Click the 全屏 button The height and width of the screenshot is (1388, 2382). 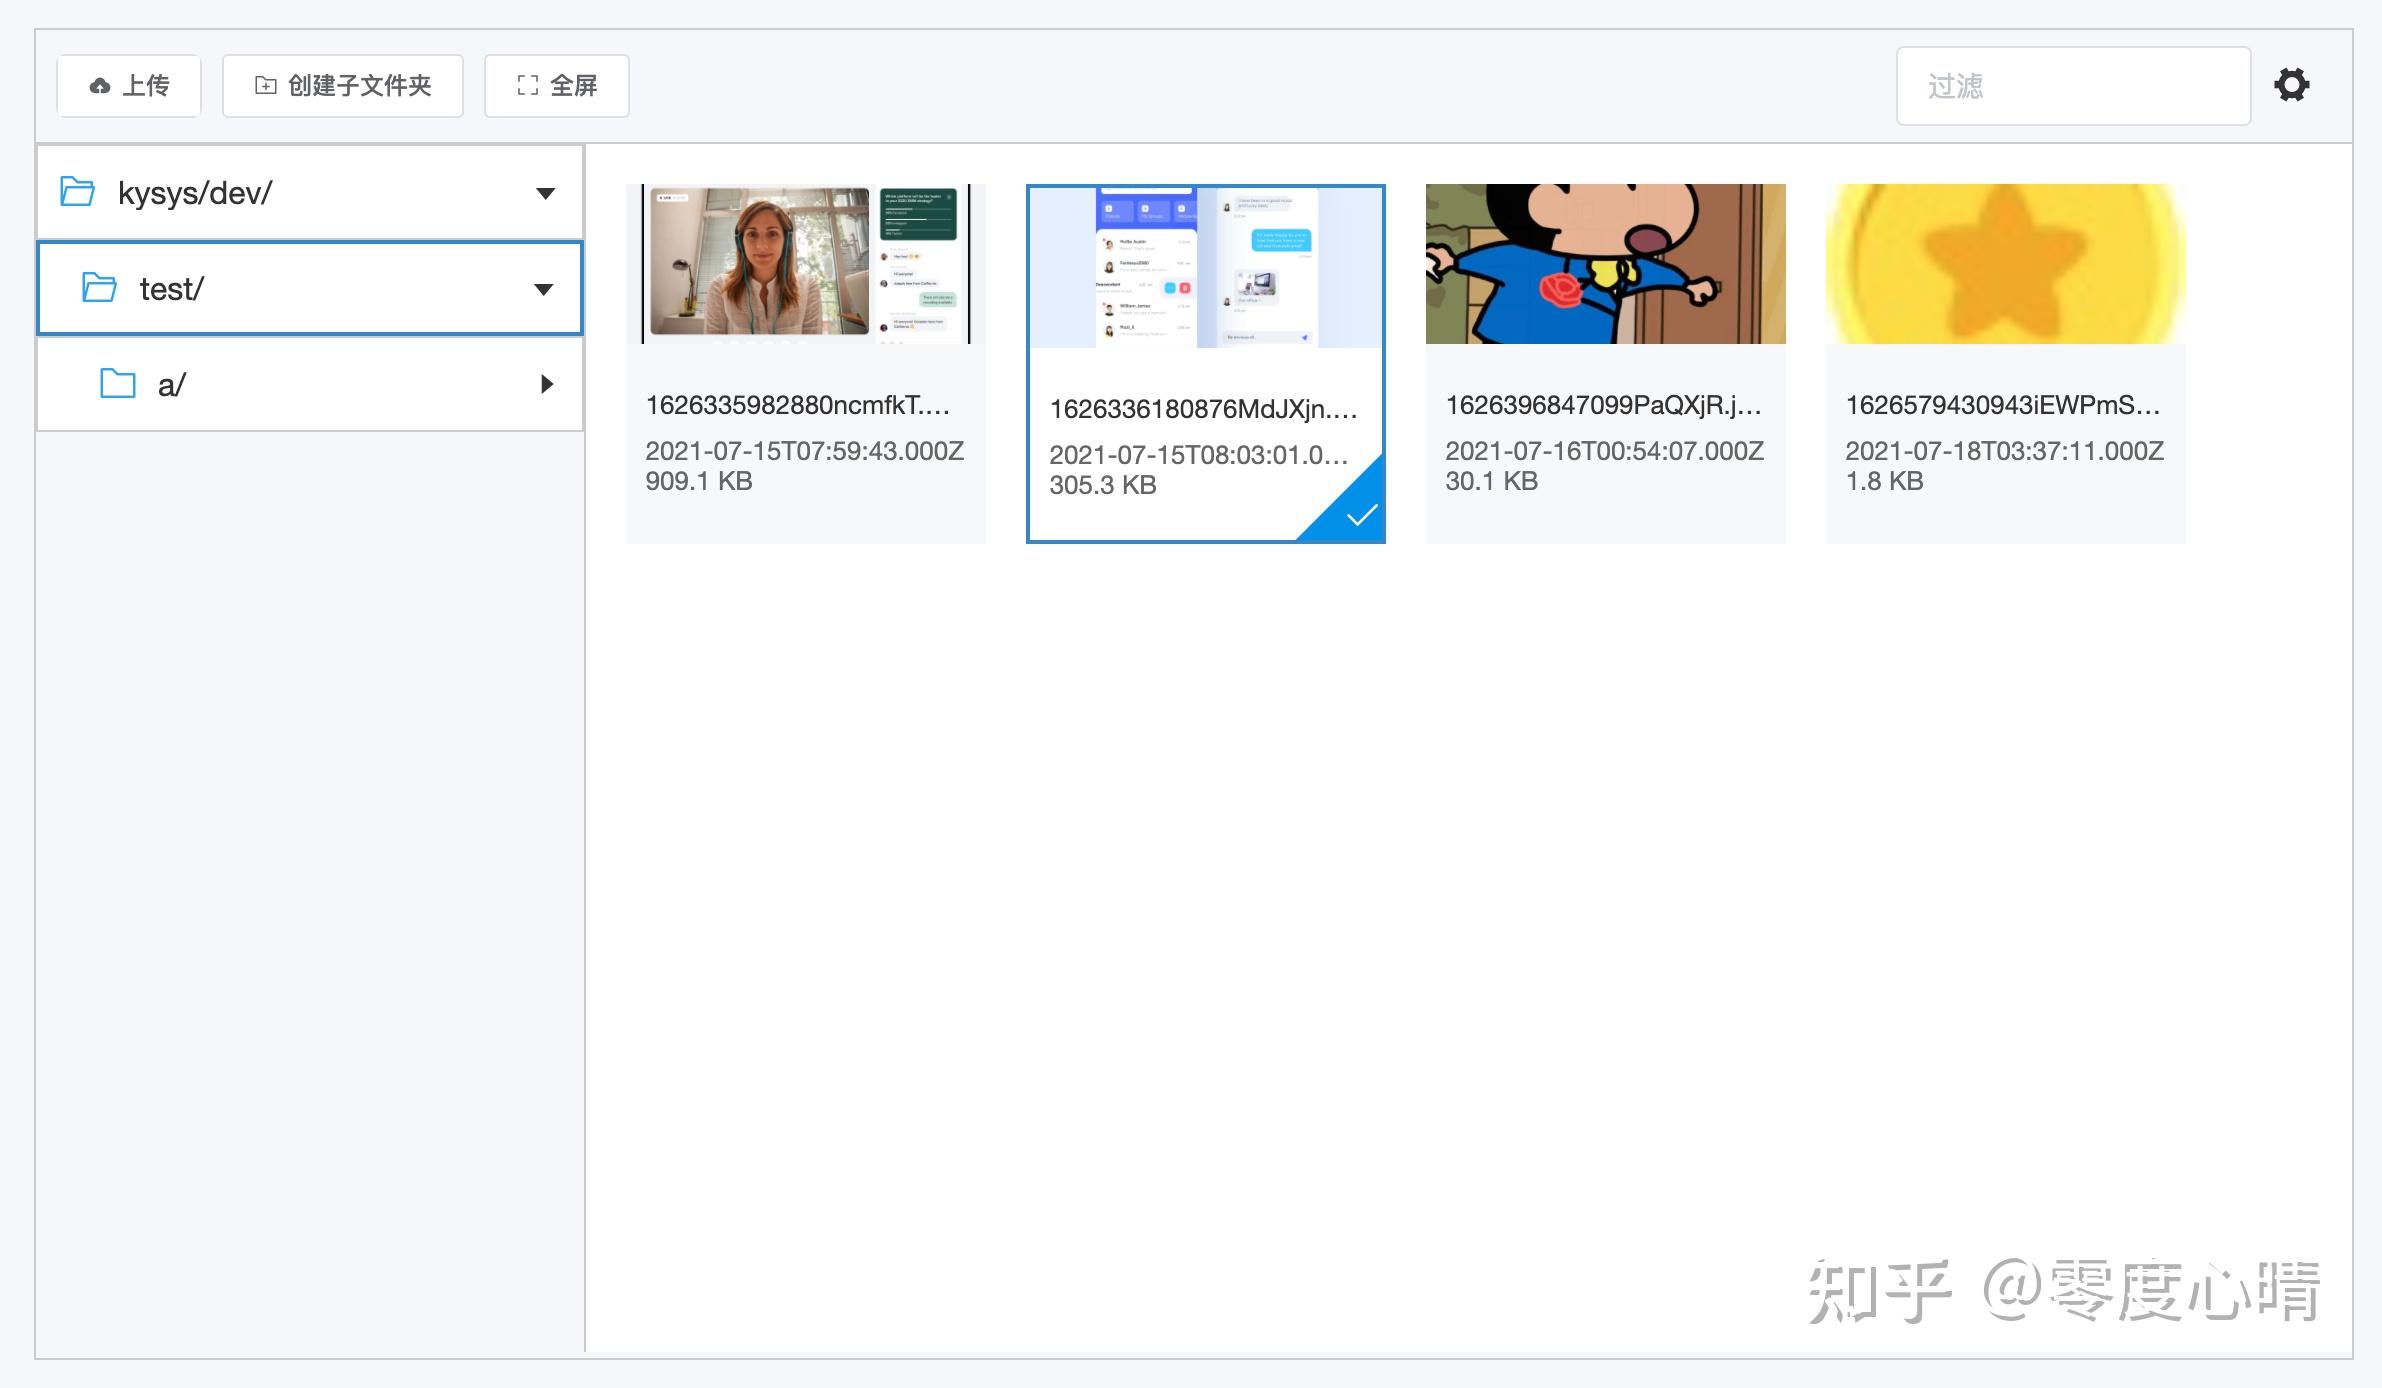click(556, 86)
